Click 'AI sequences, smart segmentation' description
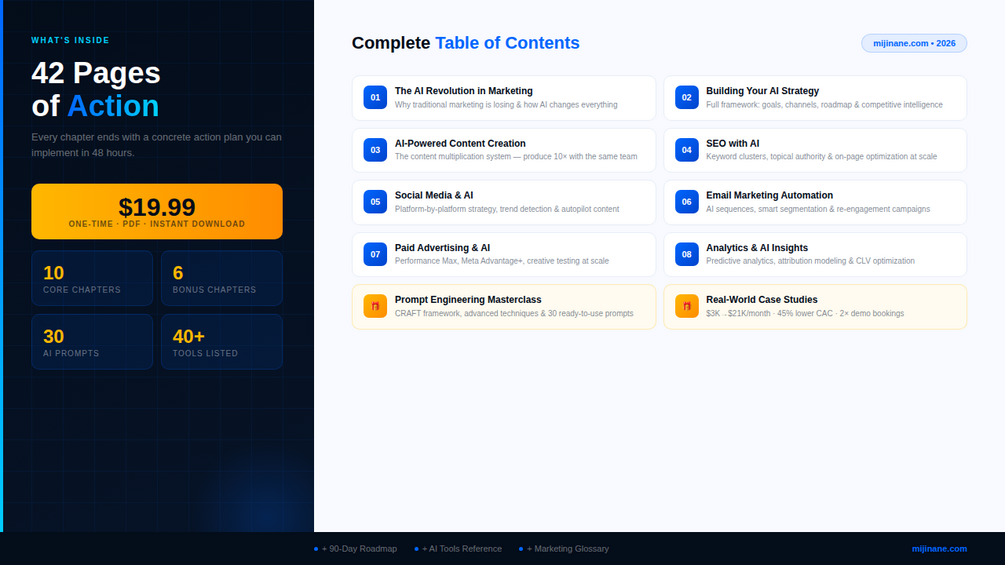 coord(818,209)
